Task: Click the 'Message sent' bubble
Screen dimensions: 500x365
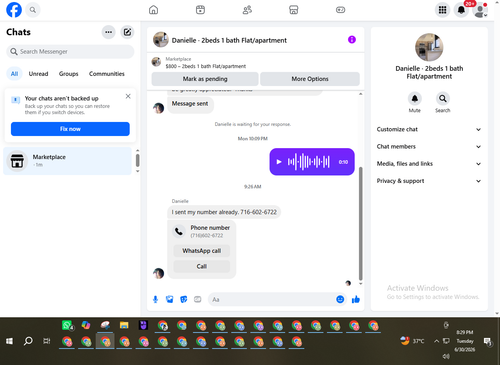Action: pyautogui.click(x=190, y=104)
